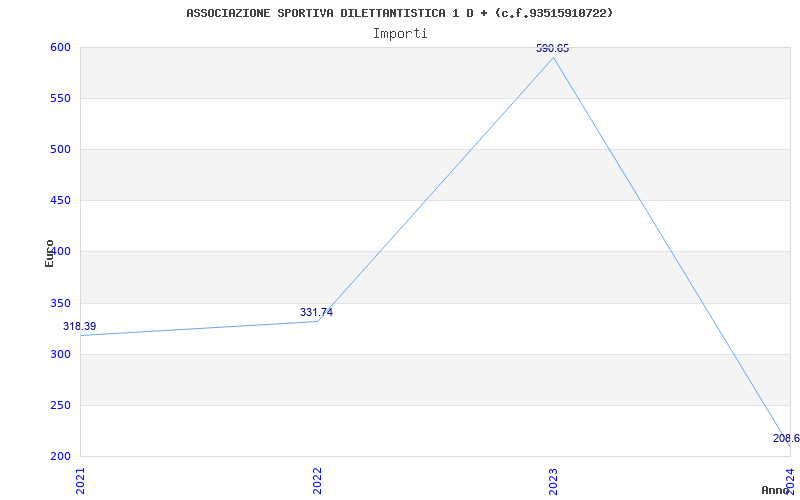Select the 400 y-axis tick label

pos(60,252)
